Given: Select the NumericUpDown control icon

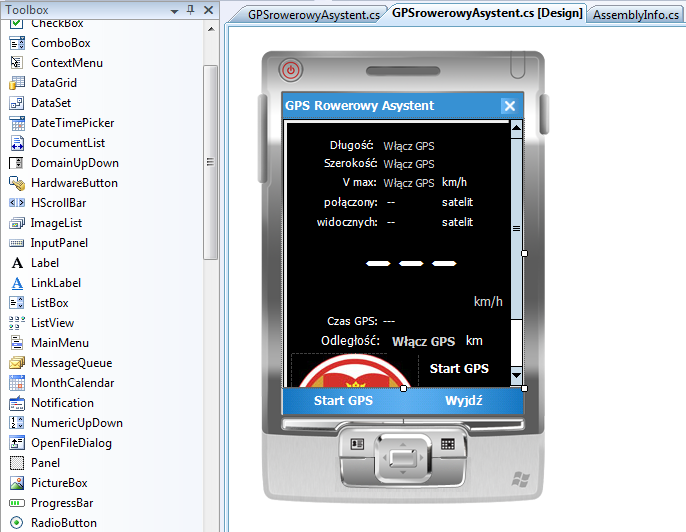Looking at the screenshot, I should coord(17,423).
